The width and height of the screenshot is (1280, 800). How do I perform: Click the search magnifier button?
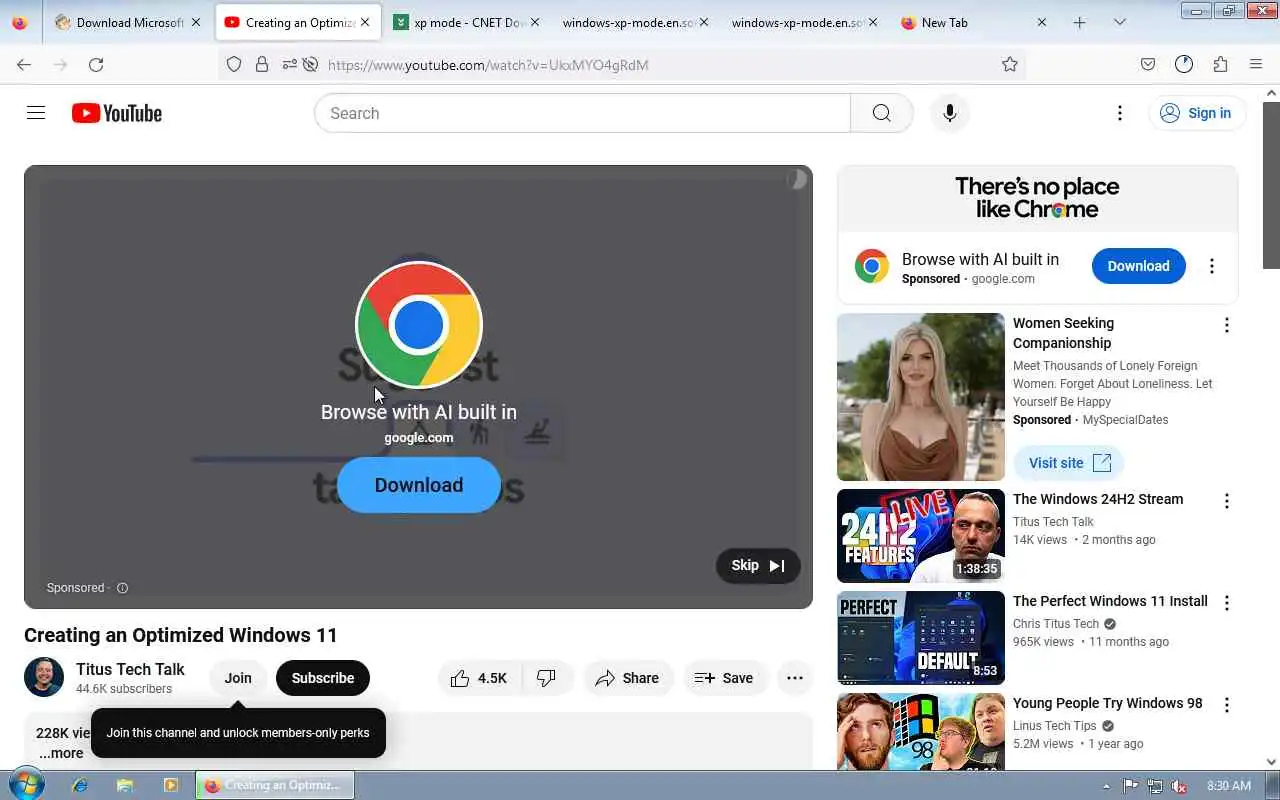pyautogui.click(x=881, y=113)
